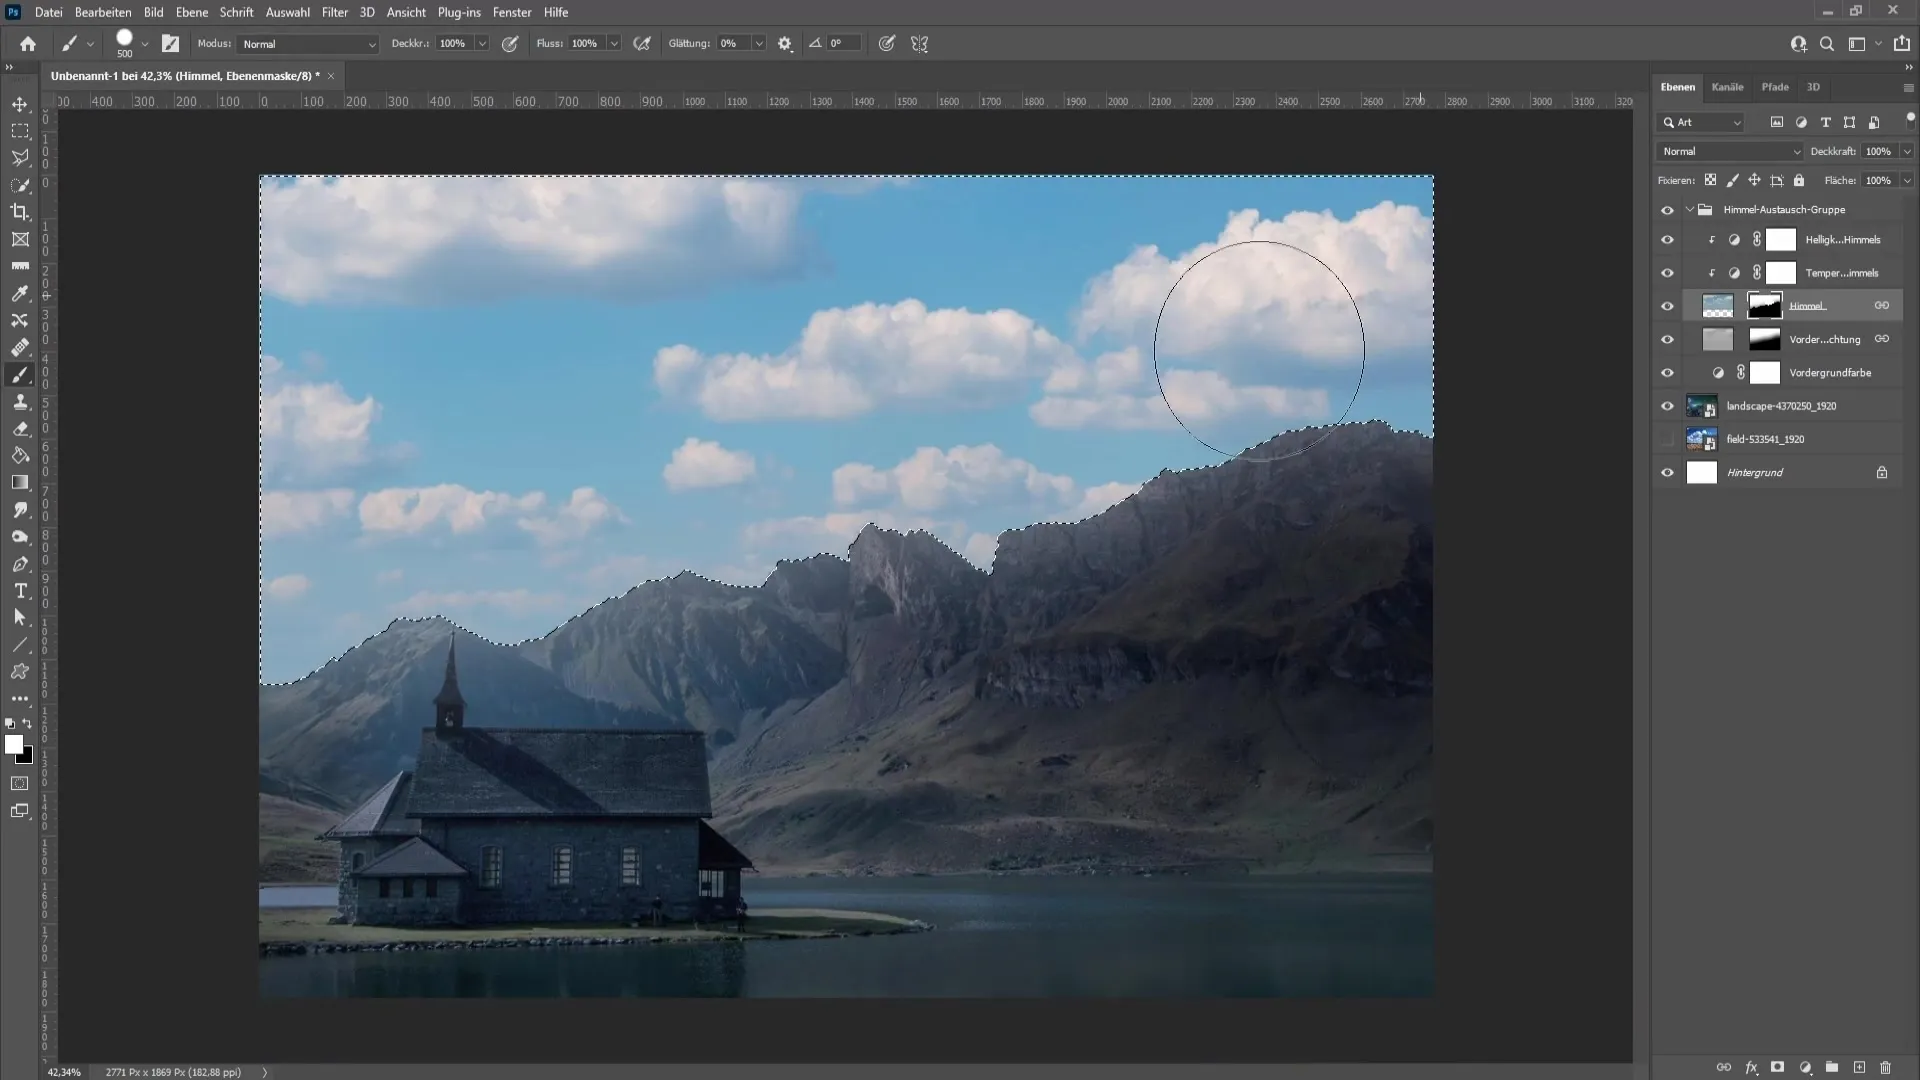Image resolution: width=1920 pixels, height=1080 pixels.
Task: Open the brush settings panel
Action: [x=171, y=44]
